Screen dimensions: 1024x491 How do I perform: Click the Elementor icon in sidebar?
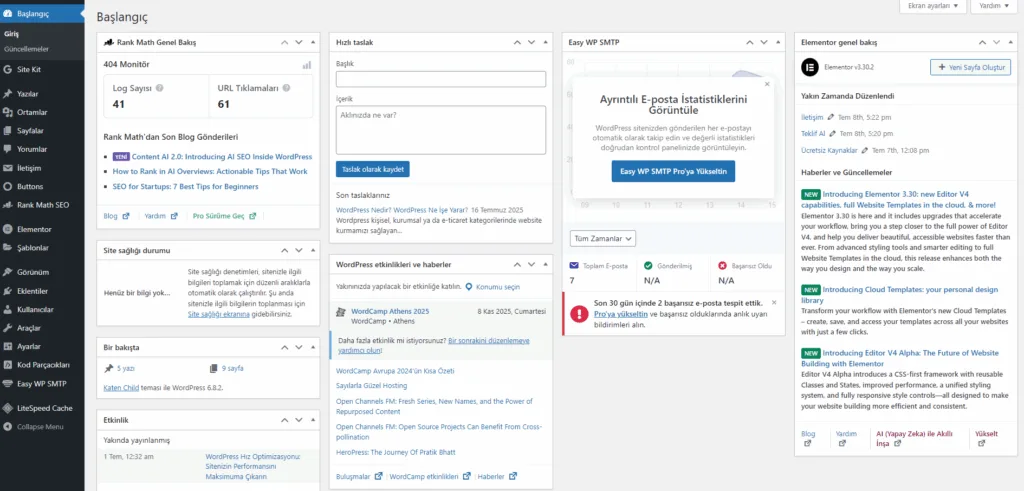pyautogui.click(x=8, y=229)
